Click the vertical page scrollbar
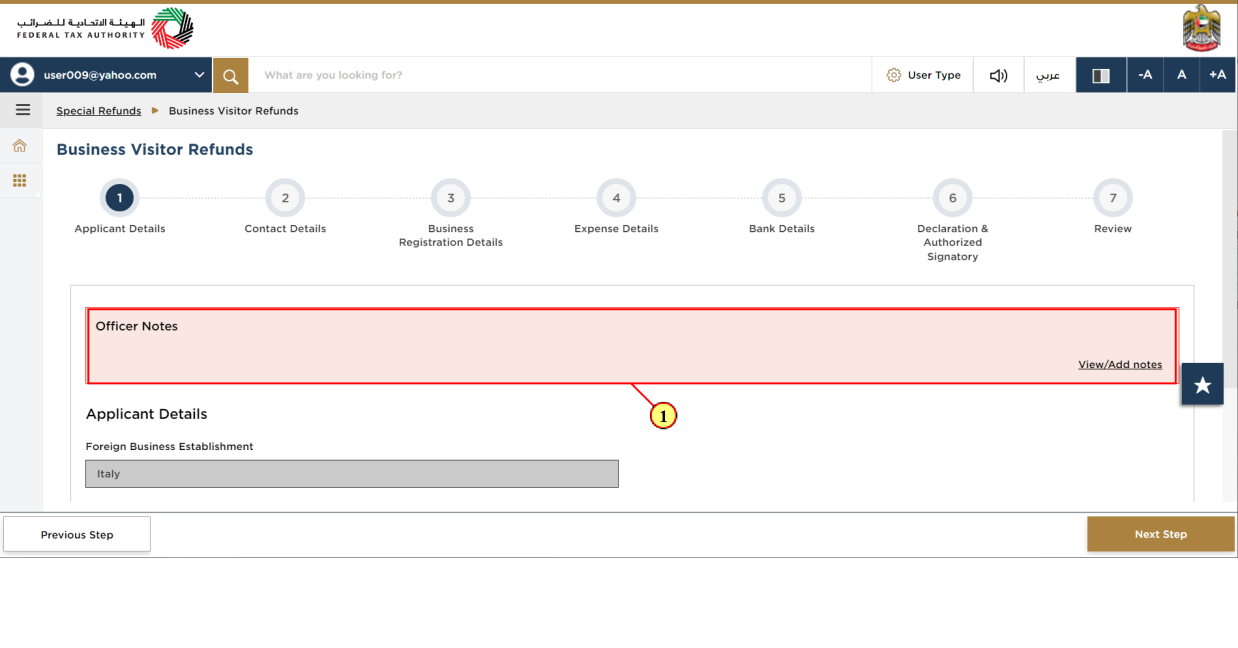Image resolution: width=1238 pixels, height=648 pixels. pyautogui.click(x=1230, y=260)
